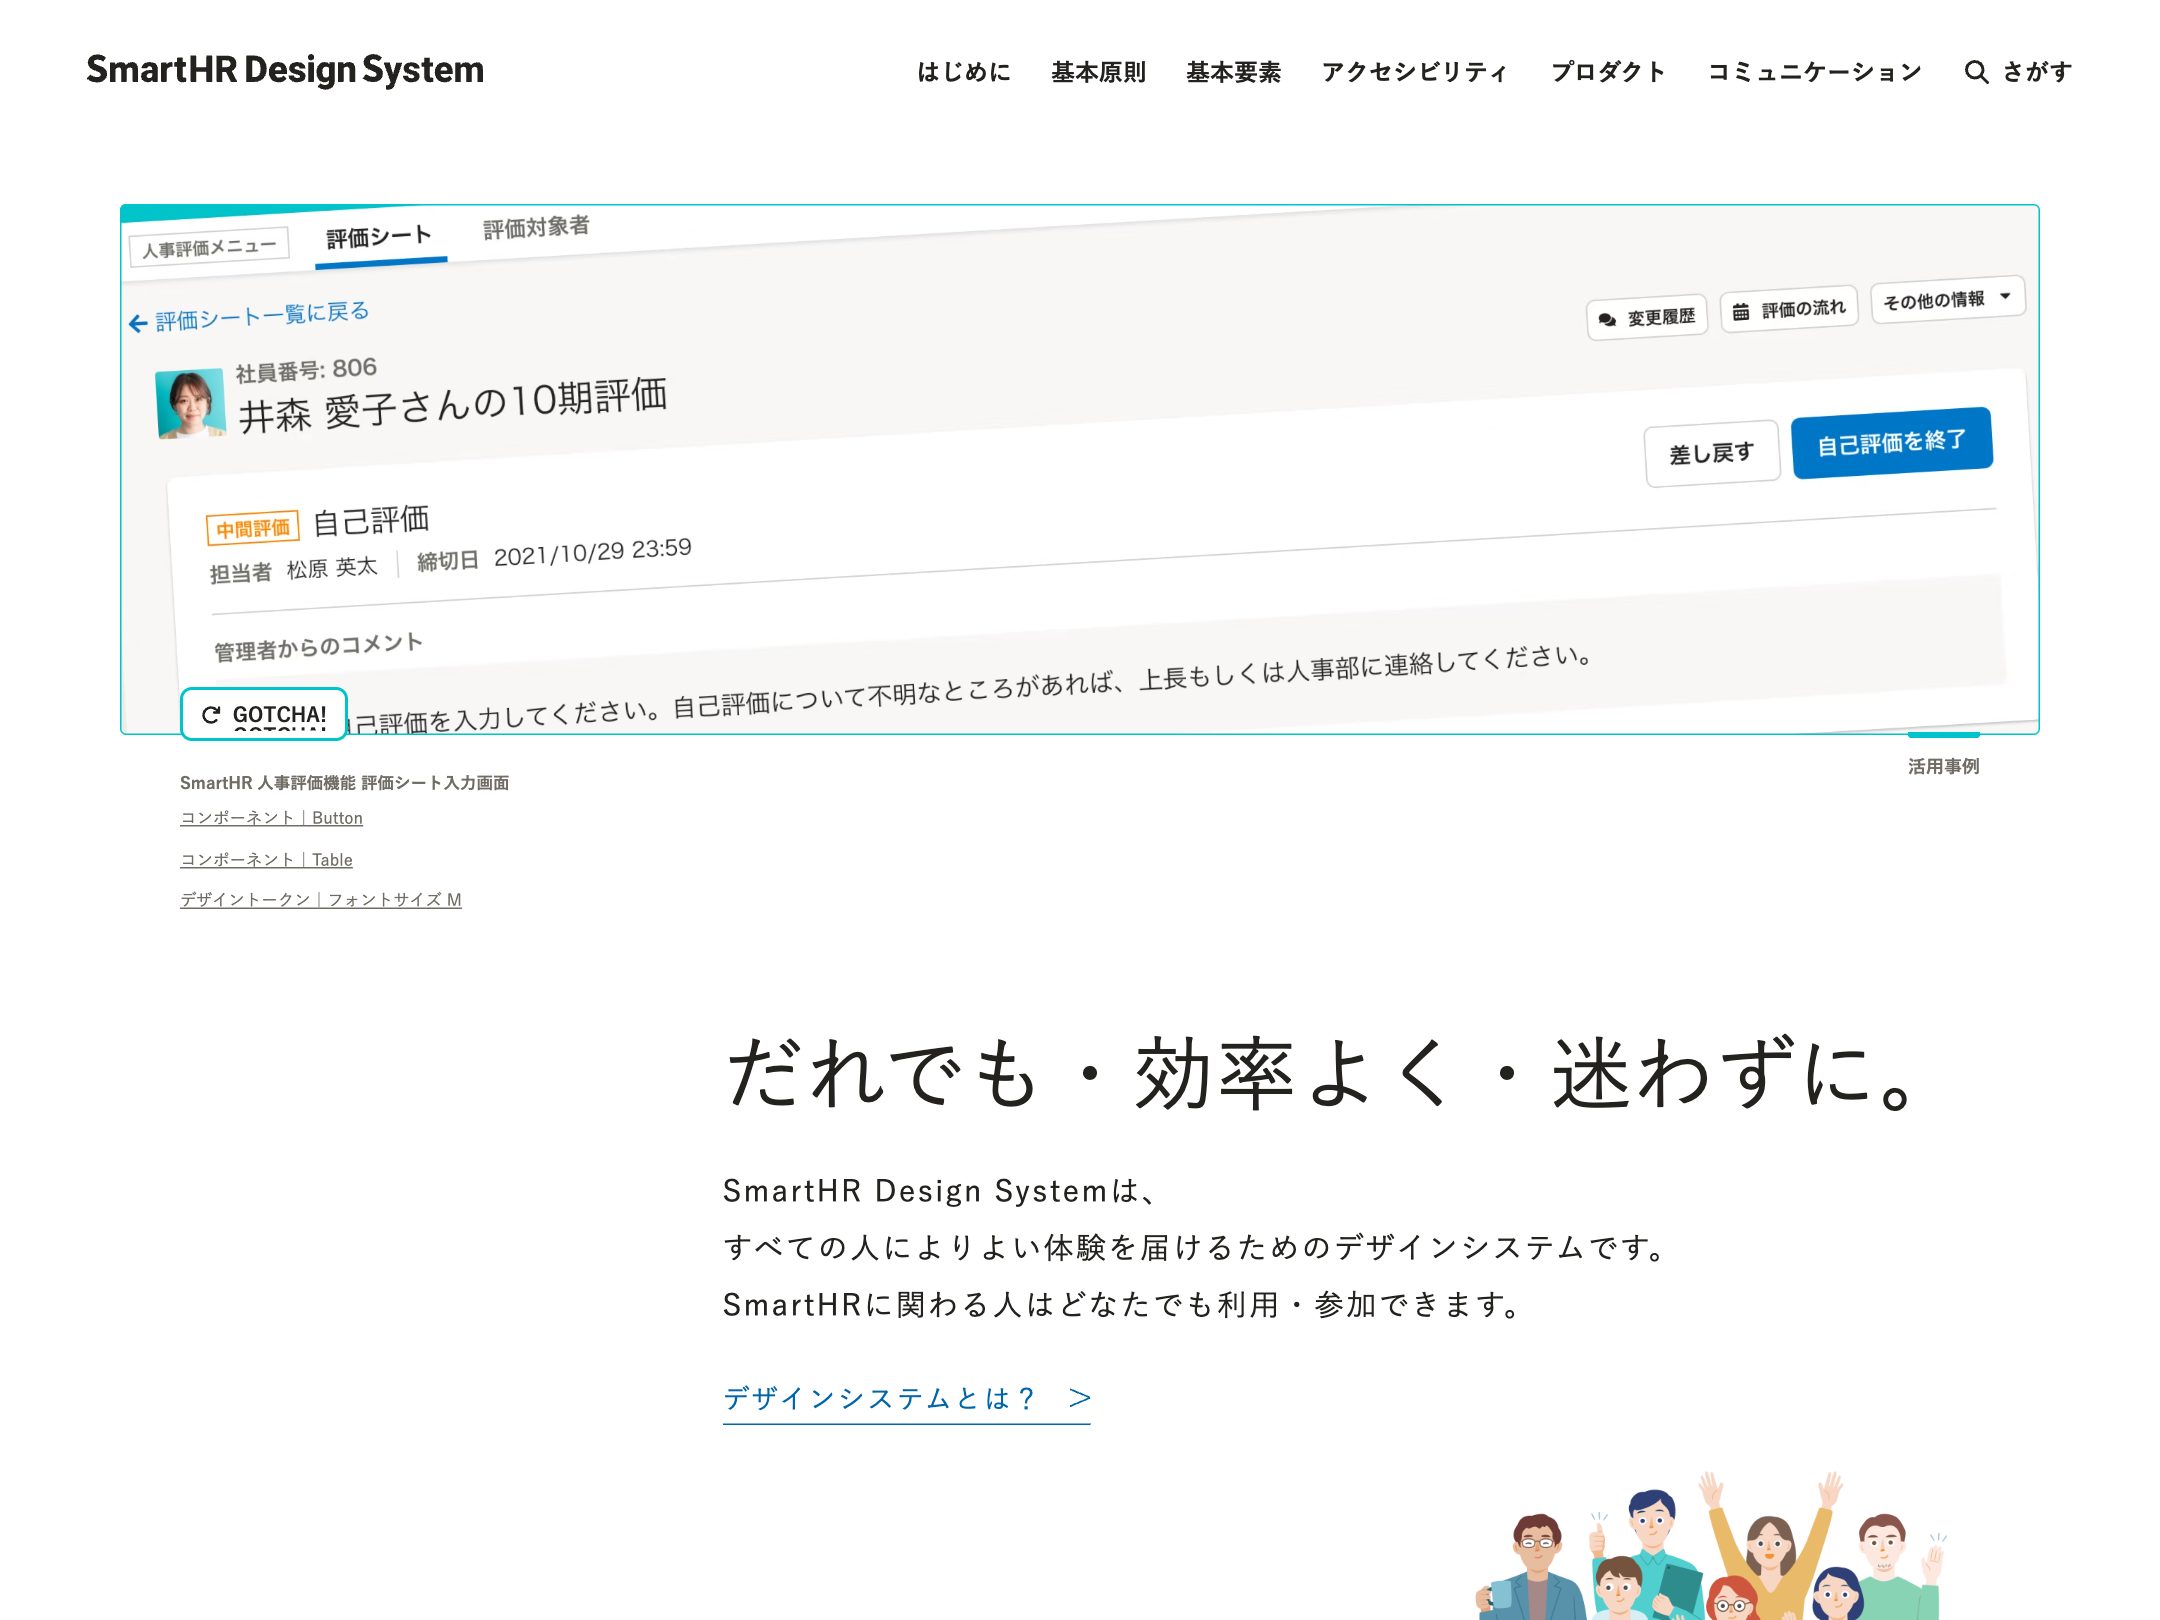Click the chevron arrow after デザインシステムとは？
This screenshot has width=2160, height=1620.
click(1079, 1398)
